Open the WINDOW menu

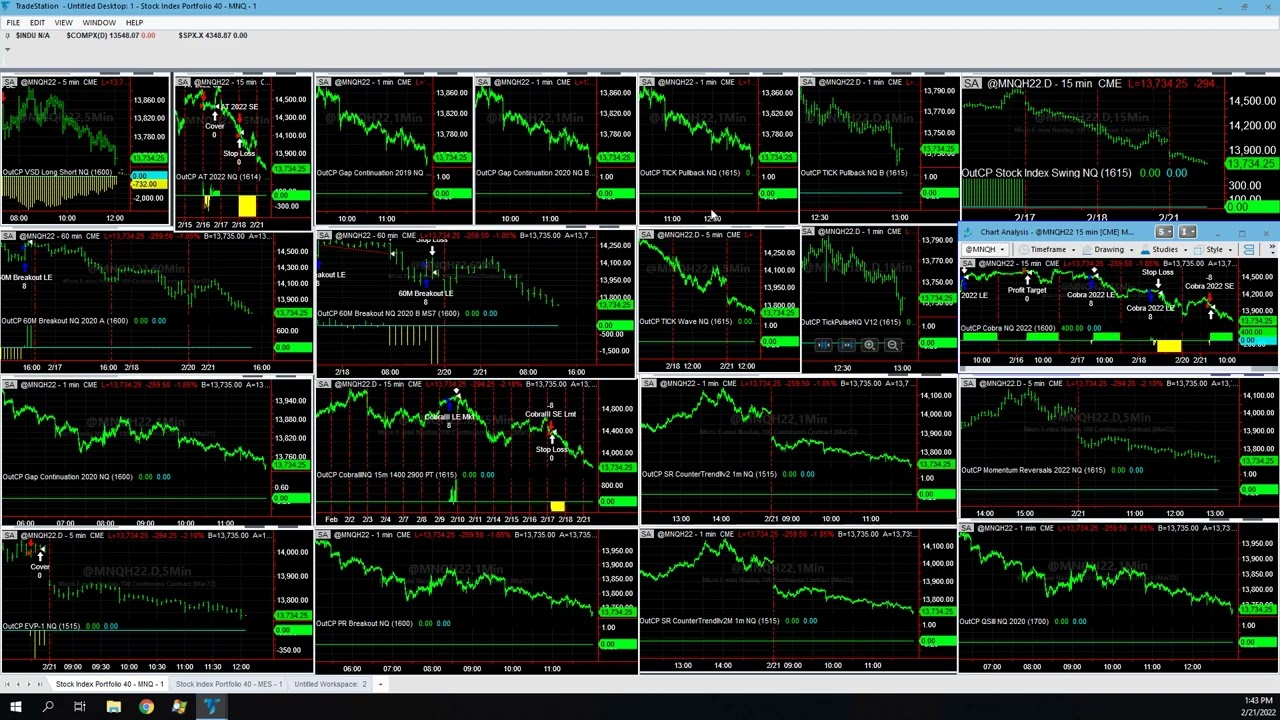(x=98, y=22)
